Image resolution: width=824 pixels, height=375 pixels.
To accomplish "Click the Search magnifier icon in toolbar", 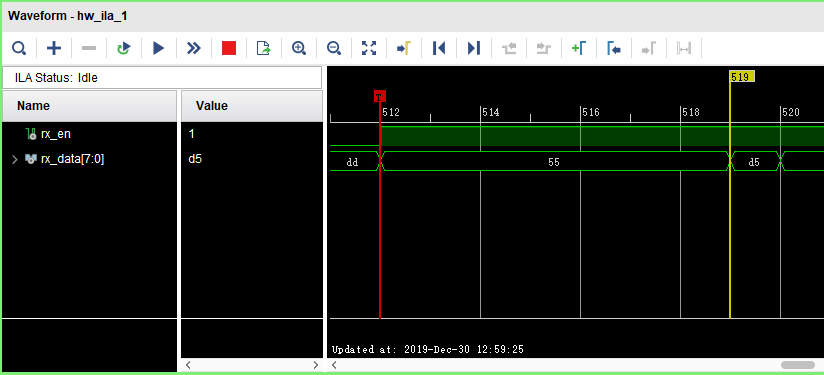I will pos(19,48).
